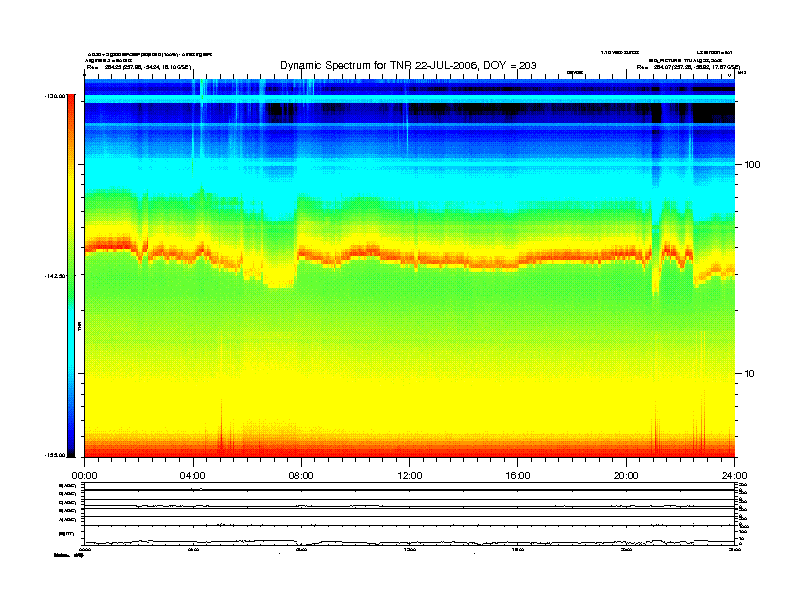Click the bottom line-plot panel below the spectrum
This screenshot has width=792, height=612.
click(x=410, y=514)
